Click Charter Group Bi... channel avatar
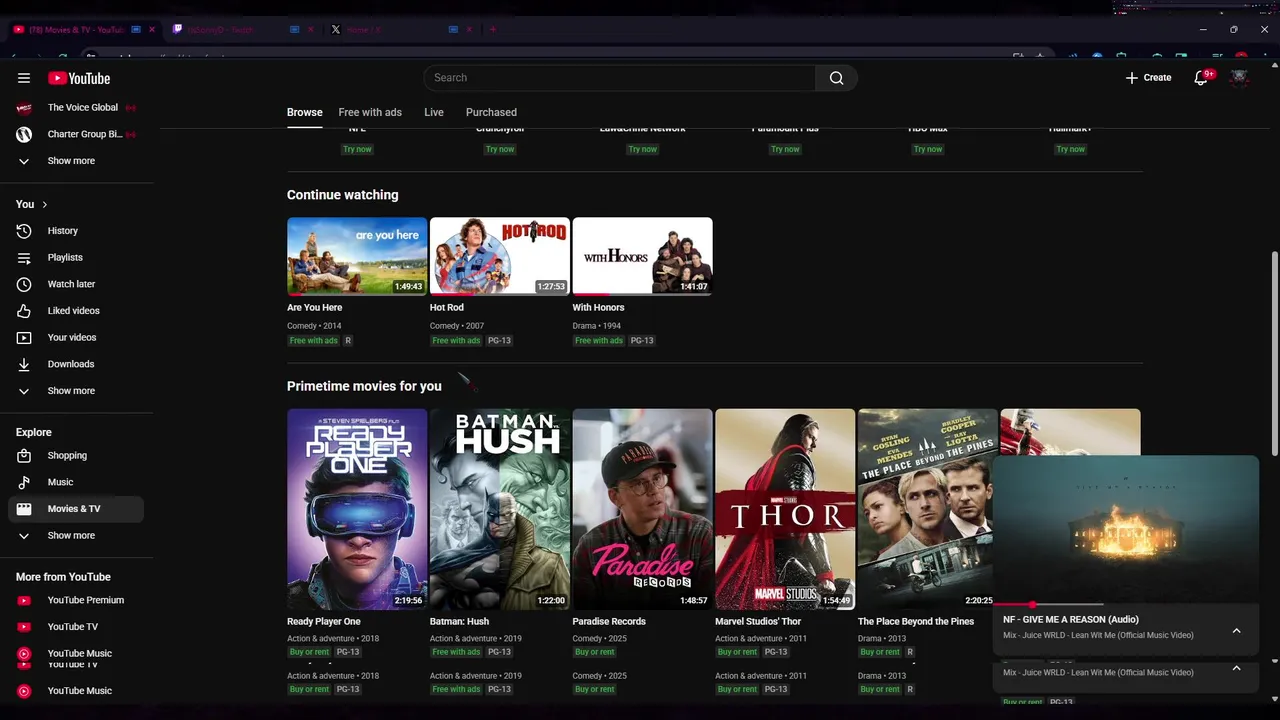 click(x=24, y=134)
